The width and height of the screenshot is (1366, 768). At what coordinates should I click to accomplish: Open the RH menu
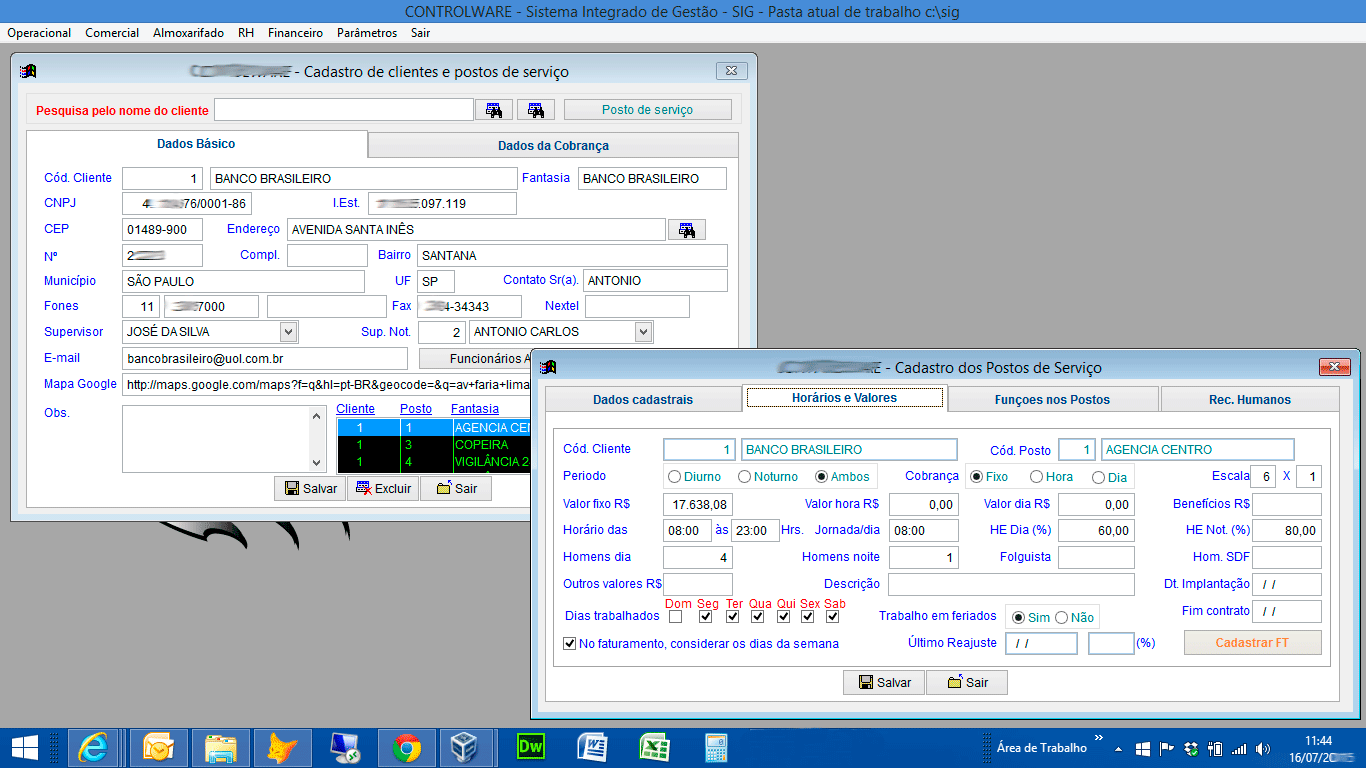pos(246,33)
